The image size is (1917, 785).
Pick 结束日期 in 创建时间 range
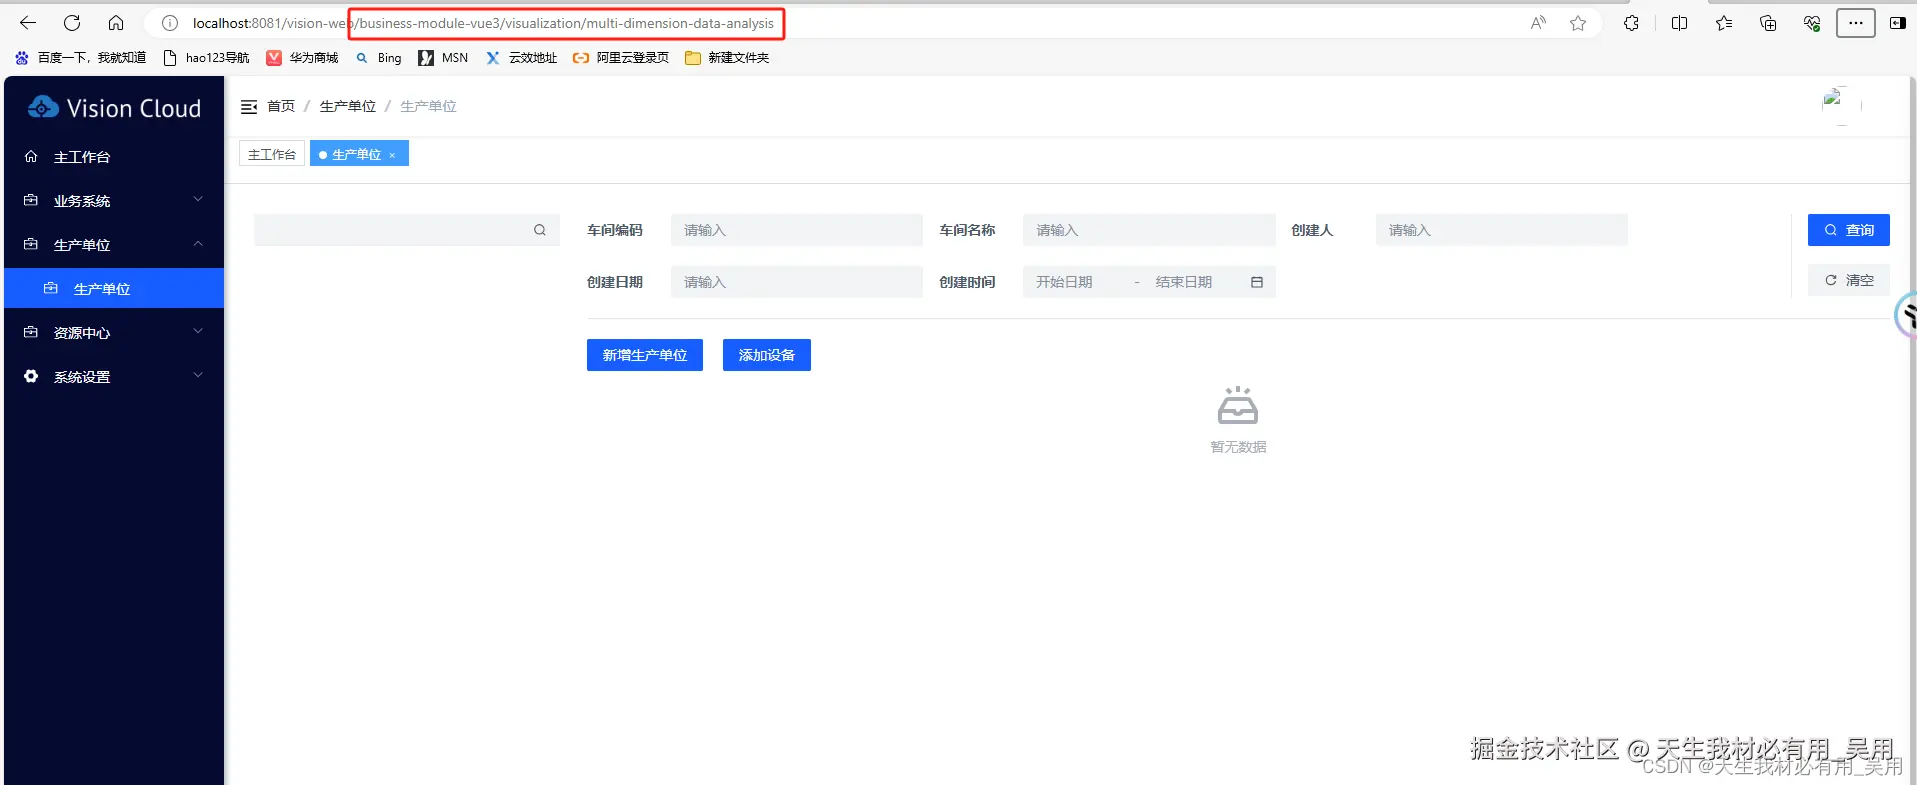1184,282
